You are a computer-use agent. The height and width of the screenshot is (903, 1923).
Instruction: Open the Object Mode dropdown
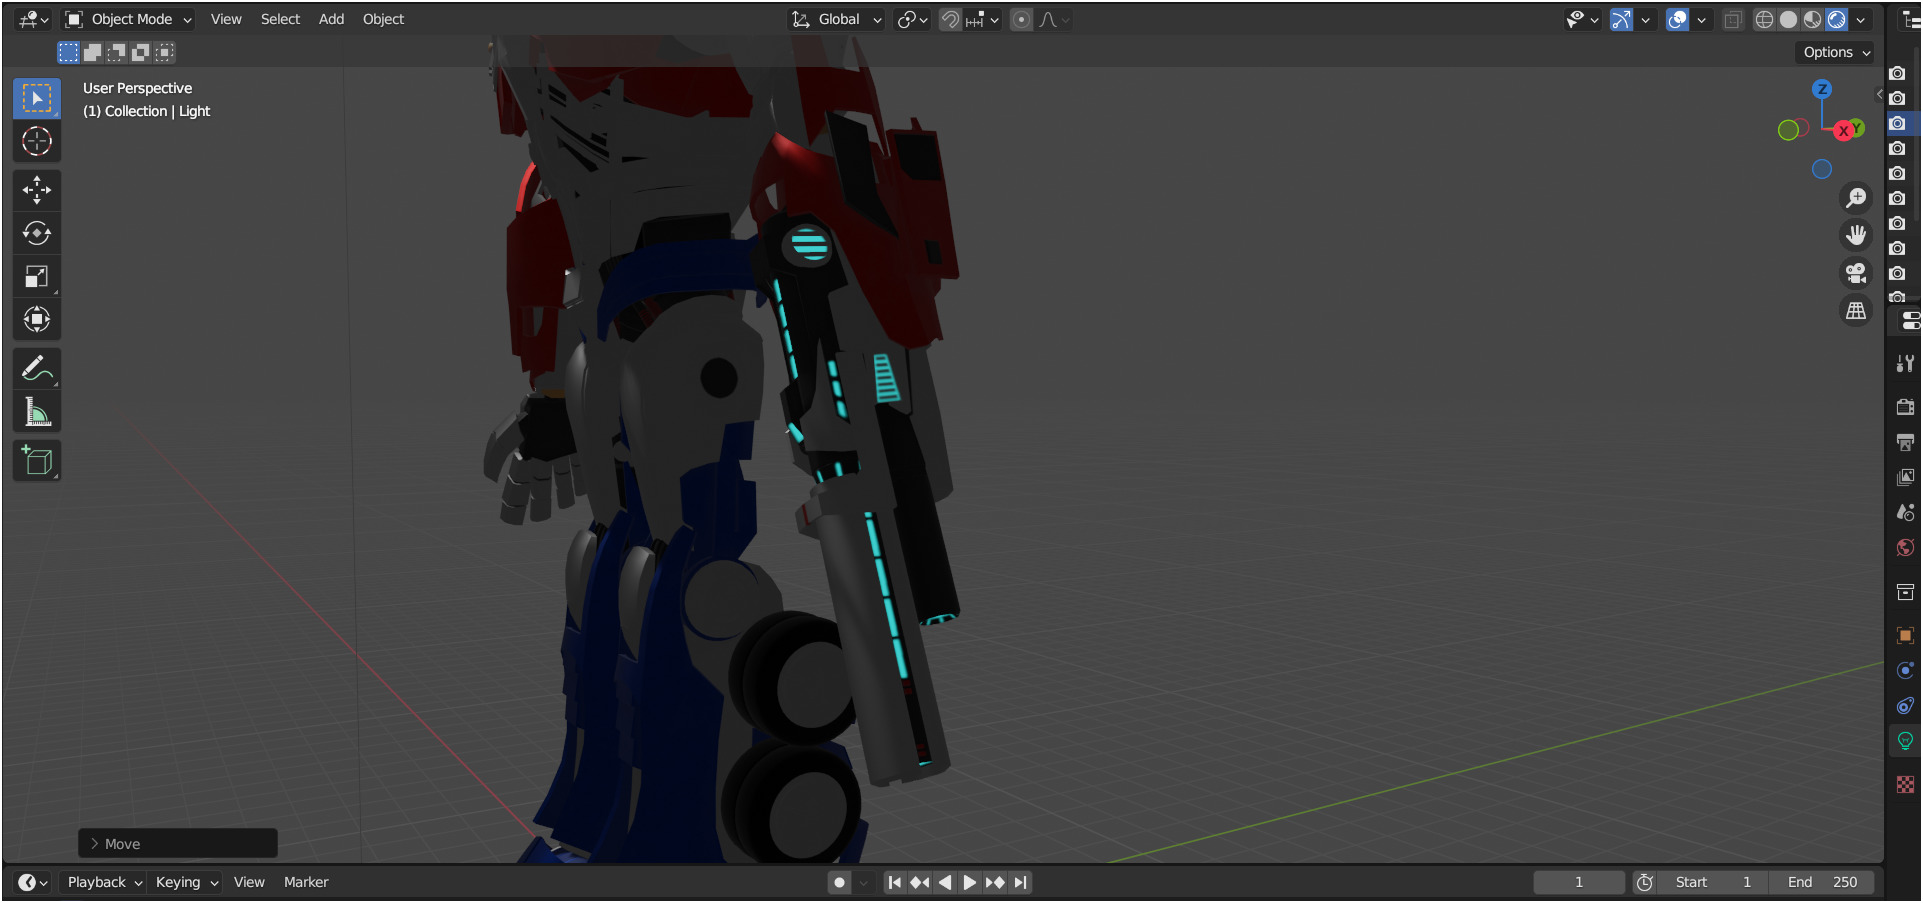coord(128,19)
